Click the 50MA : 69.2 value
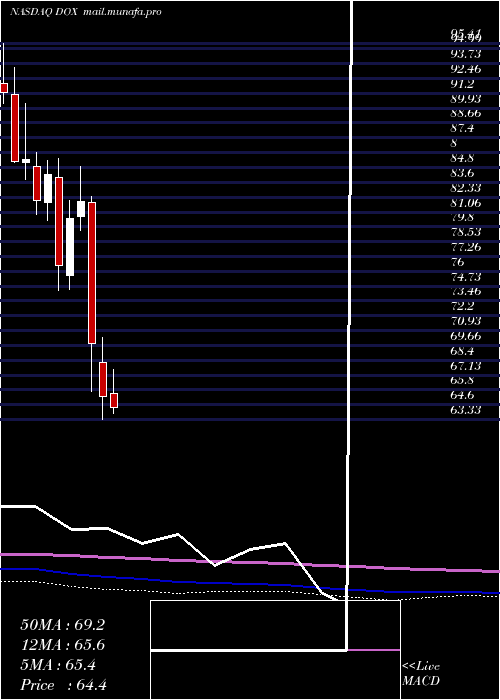The width and height of the screenshot is (500, 700). (62, 625)
